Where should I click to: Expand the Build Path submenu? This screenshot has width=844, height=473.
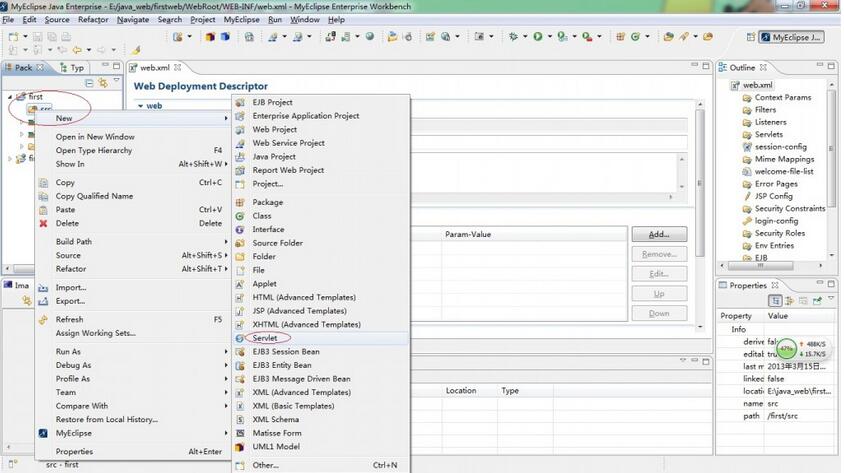click(226, 242)
